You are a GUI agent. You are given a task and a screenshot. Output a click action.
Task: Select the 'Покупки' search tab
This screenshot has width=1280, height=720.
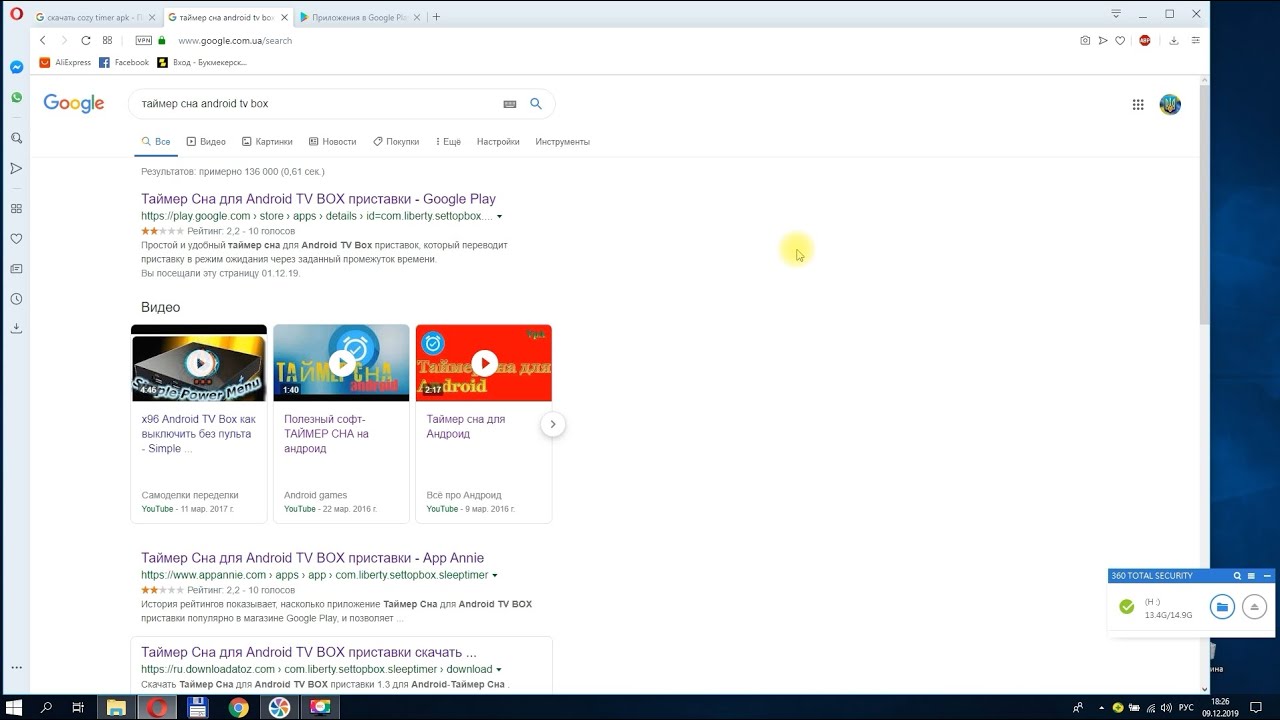point(396,142)
